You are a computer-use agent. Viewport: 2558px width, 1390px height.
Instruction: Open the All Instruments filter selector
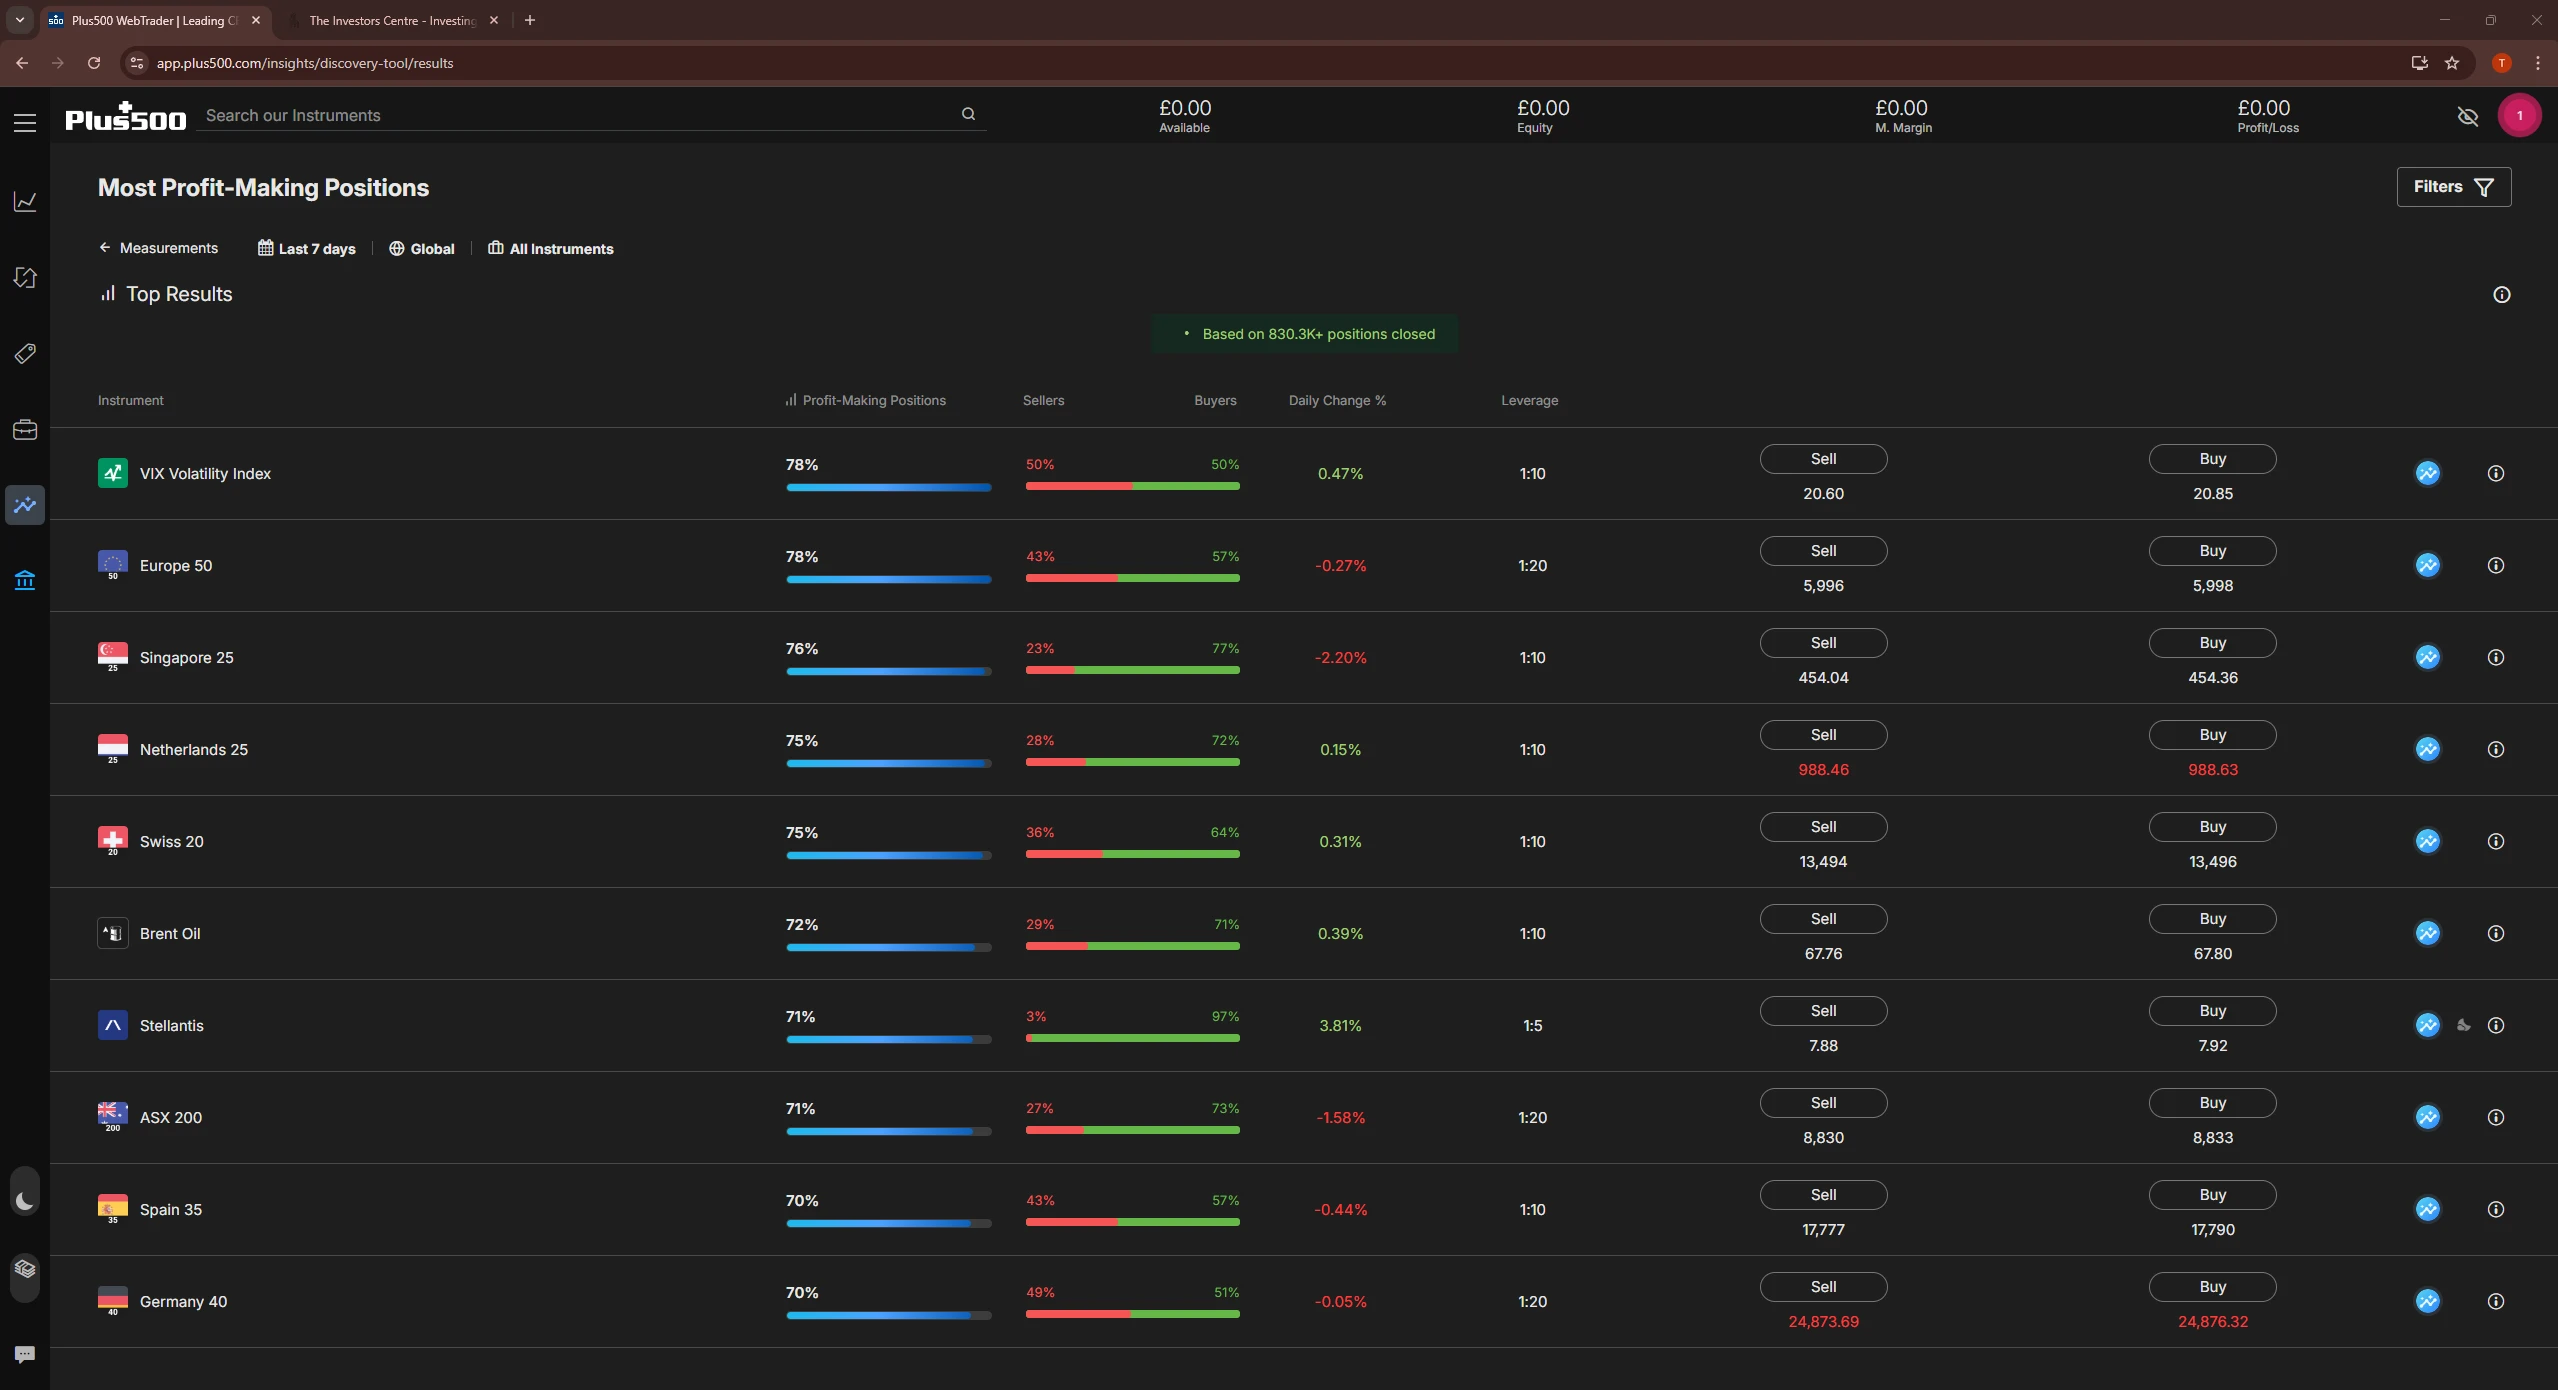point(550,248)
